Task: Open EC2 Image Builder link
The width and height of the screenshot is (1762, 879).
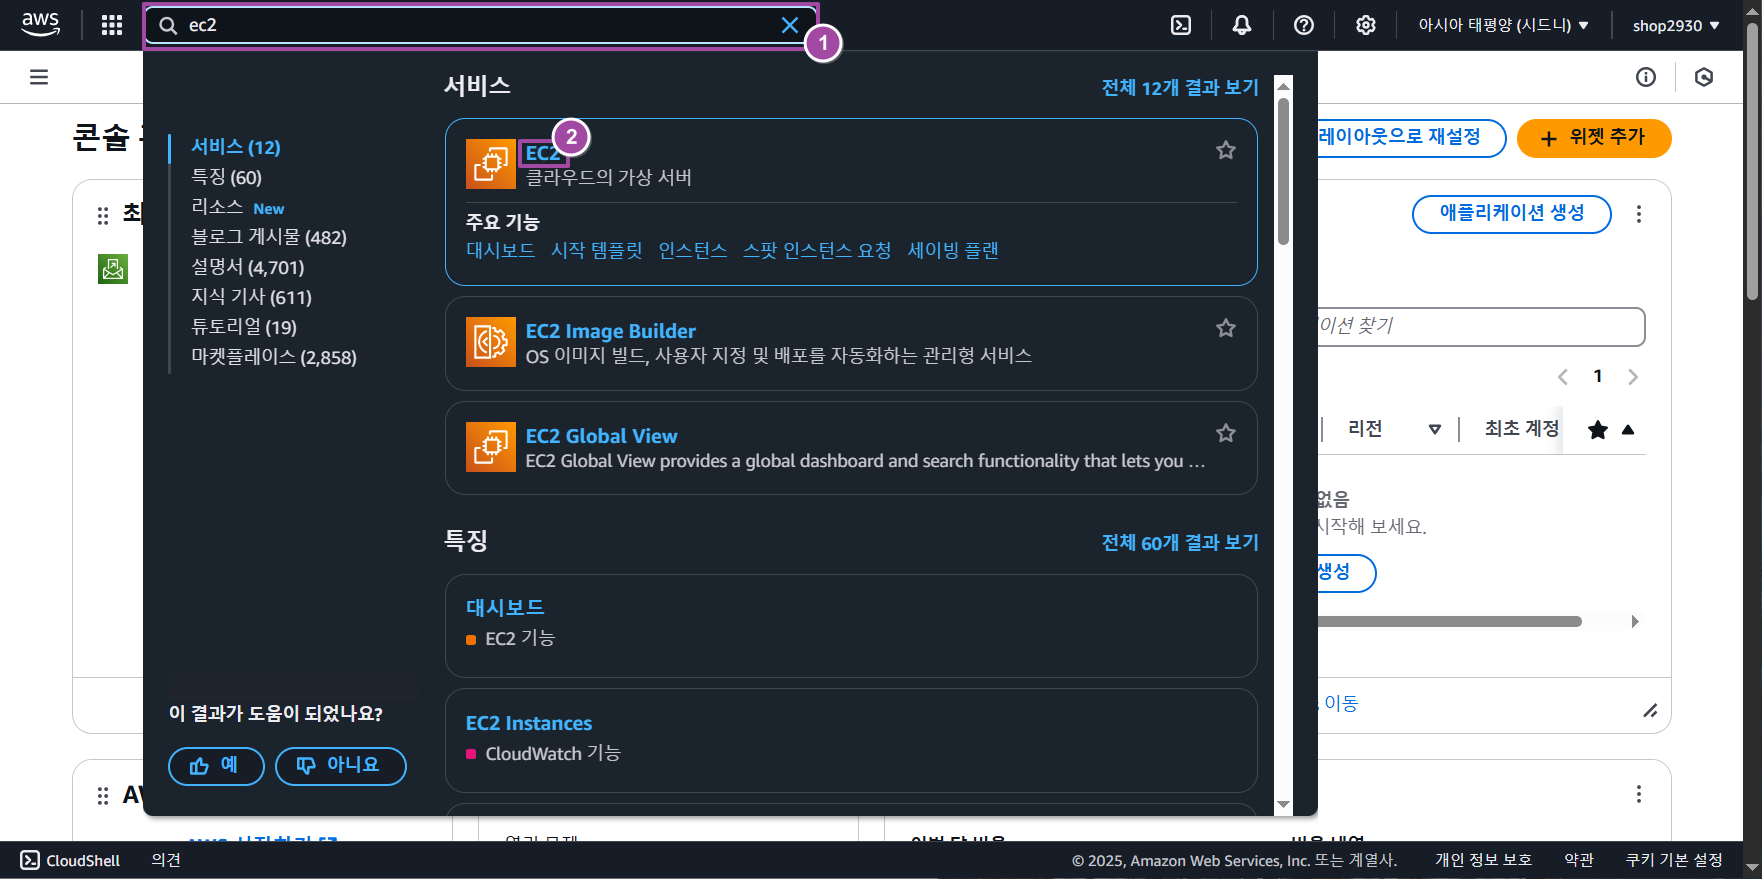Action: pos(611,331)
